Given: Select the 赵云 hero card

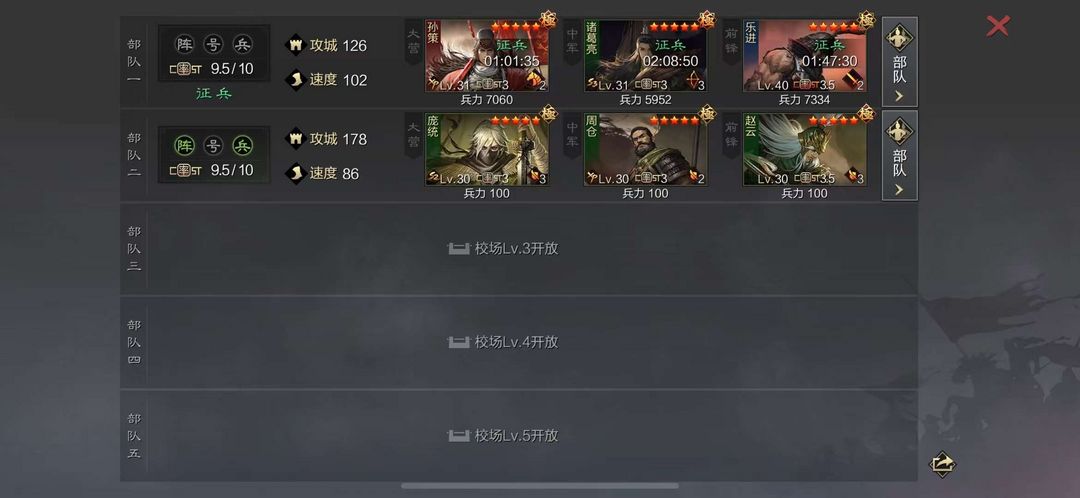Looking at the screenshot, I should [804, 149].
